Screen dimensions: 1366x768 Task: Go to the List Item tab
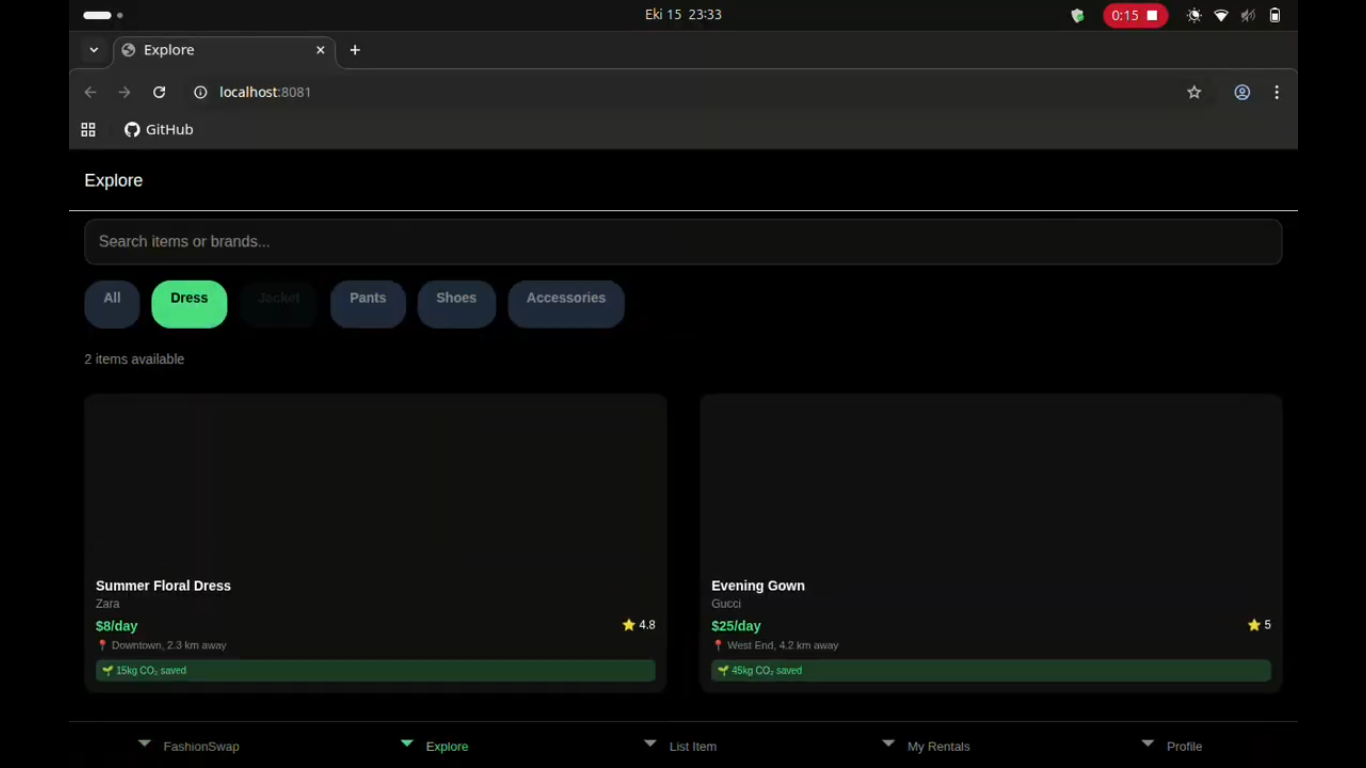(x=682, y=746)
